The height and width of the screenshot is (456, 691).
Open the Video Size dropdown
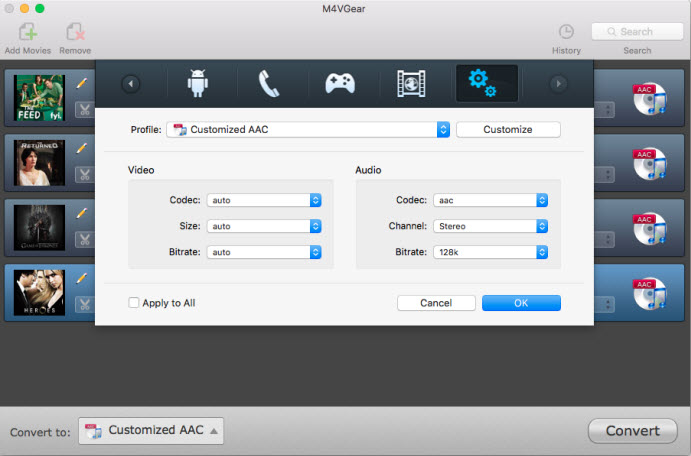point(264,226)
